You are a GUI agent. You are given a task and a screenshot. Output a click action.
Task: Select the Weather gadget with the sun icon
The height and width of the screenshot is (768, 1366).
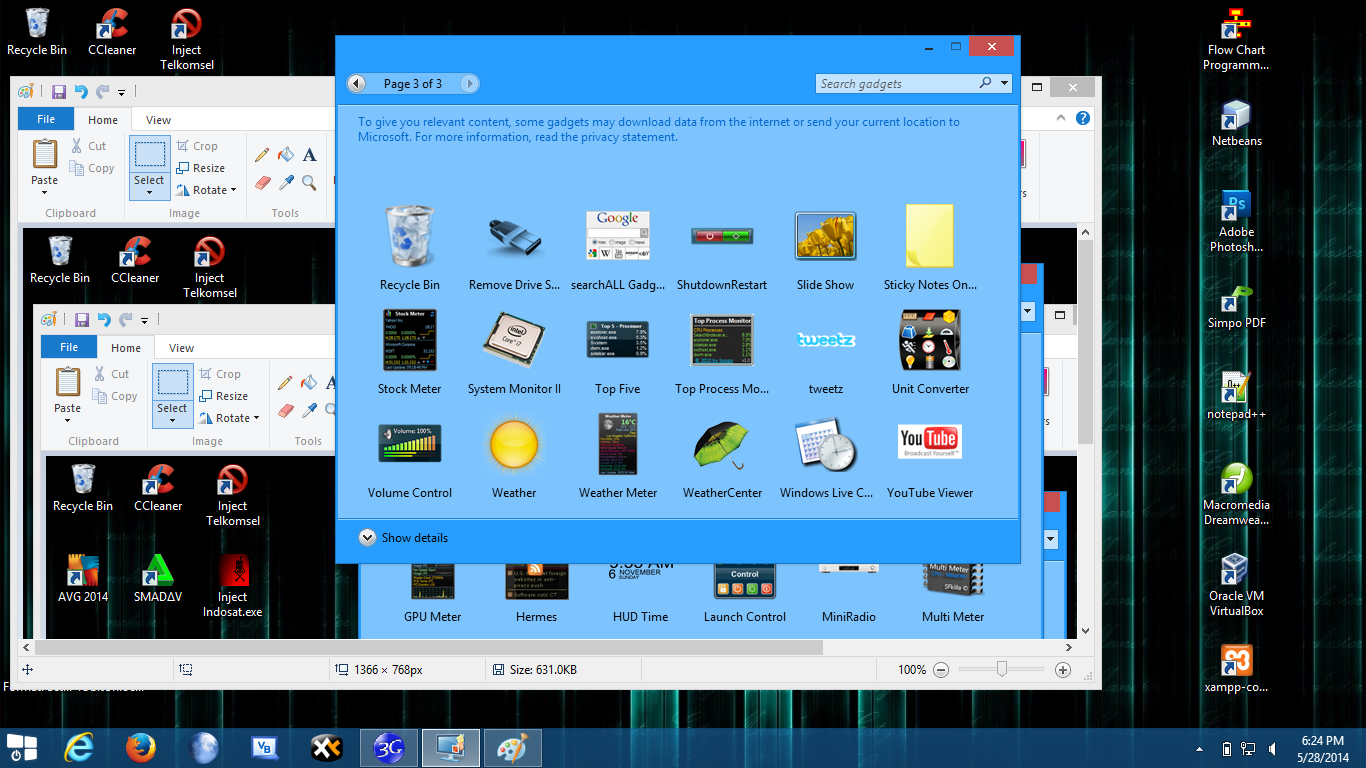514,444
